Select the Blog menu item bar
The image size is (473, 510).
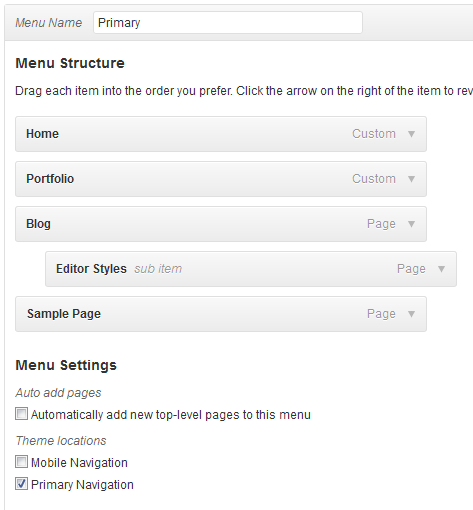(x=221, y=224)
